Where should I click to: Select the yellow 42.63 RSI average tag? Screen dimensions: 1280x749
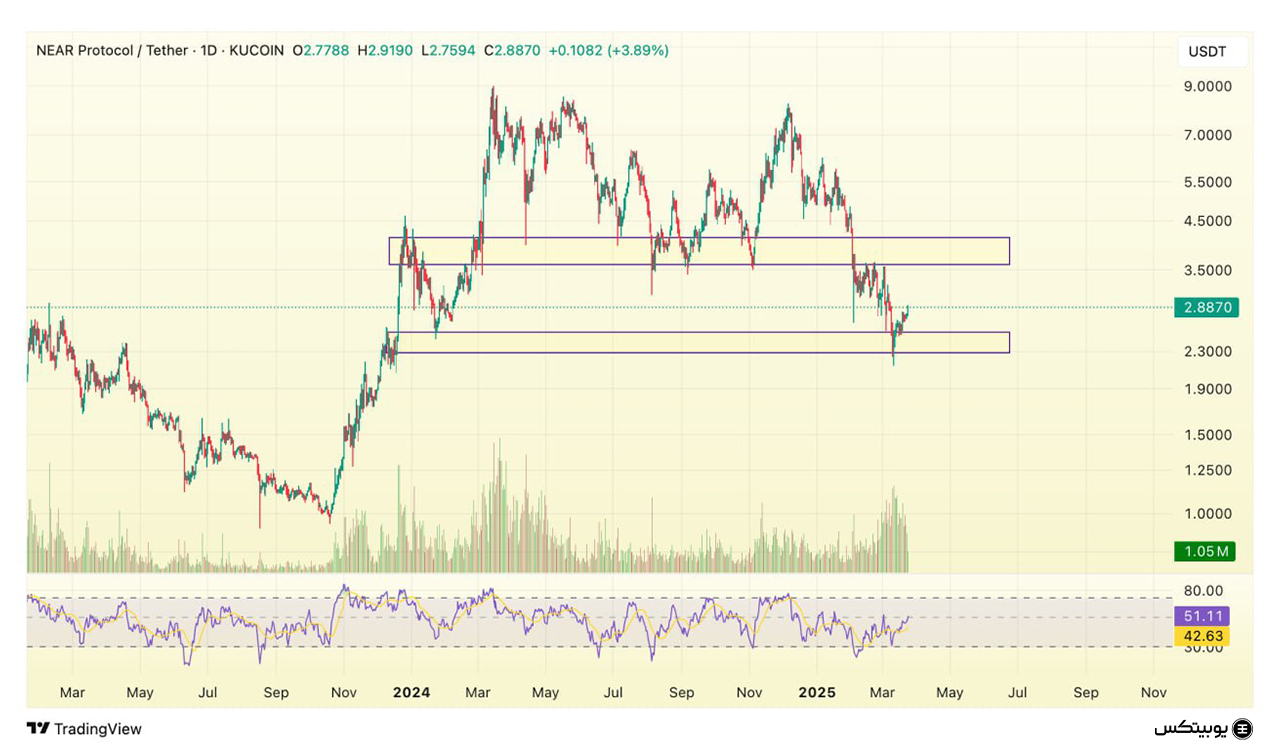click(1202, 636)
